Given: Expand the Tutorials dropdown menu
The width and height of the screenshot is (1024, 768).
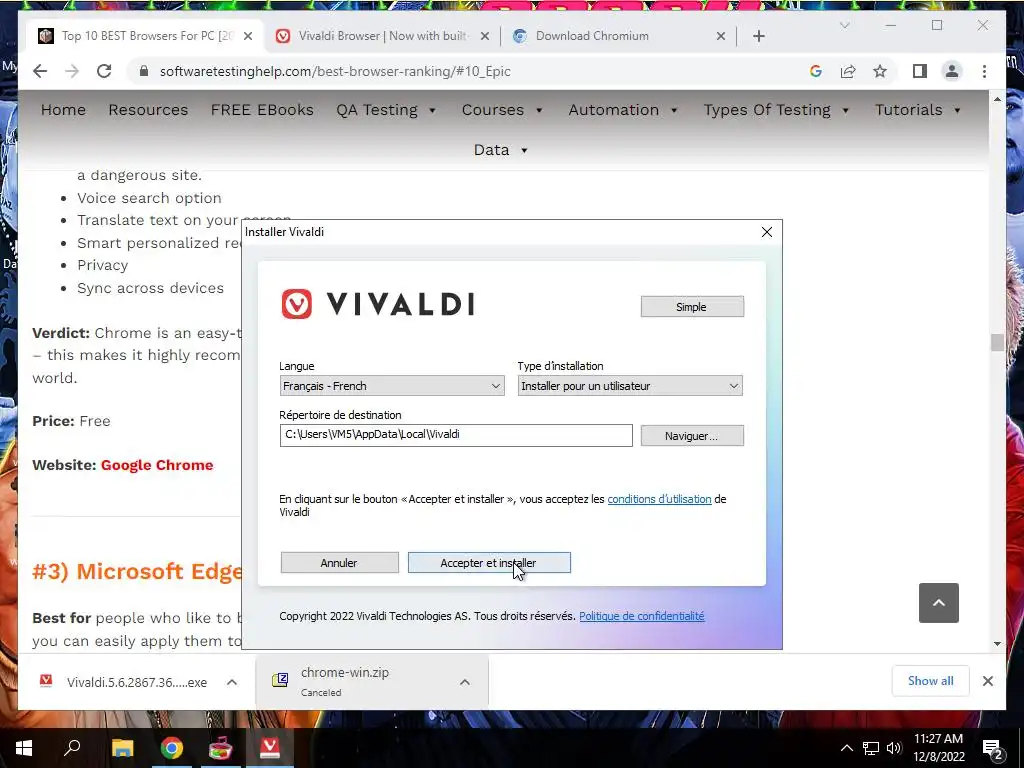Looking at the screenshot, I should click(918, 110).
